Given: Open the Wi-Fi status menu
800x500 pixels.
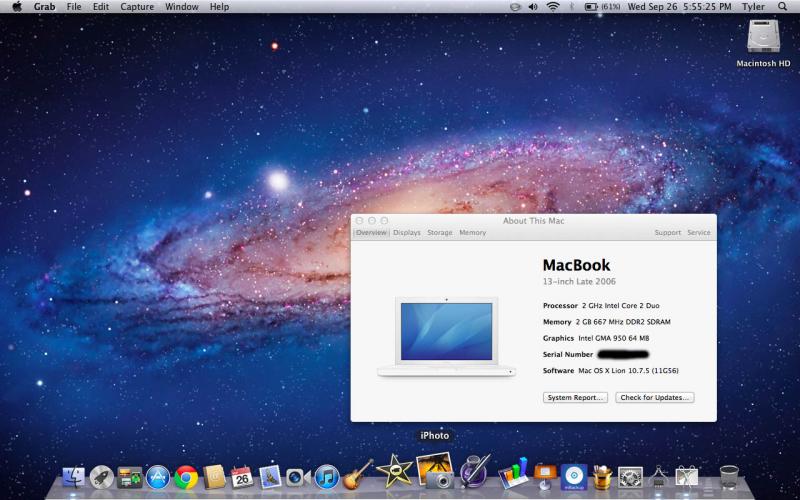Looking at the screenshot, I should click(553, 7).
